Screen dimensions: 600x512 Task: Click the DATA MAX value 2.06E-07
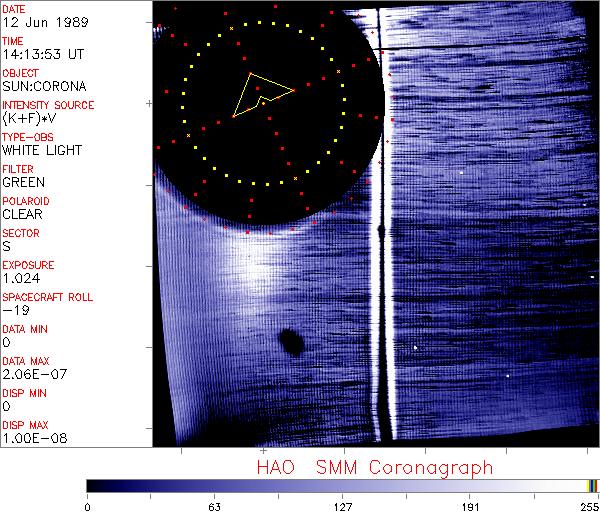point(32,374)
